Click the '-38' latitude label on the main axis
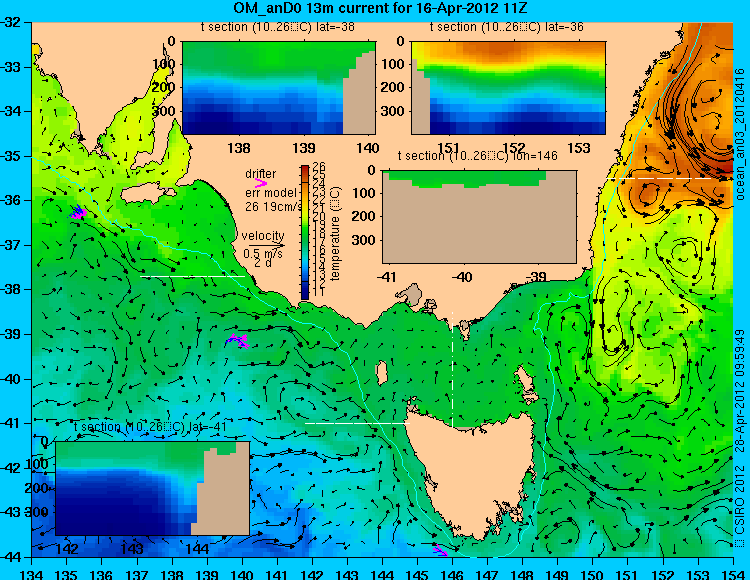 tap(11, 289)
